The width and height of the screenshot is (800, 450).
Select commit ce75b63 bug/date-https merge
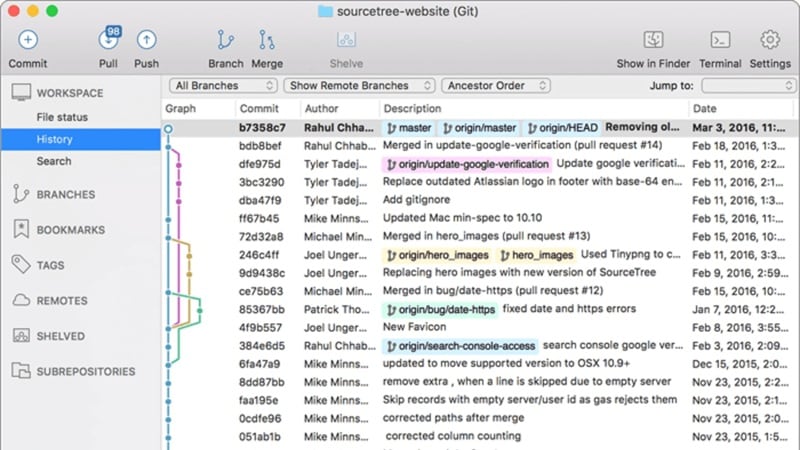480,291
